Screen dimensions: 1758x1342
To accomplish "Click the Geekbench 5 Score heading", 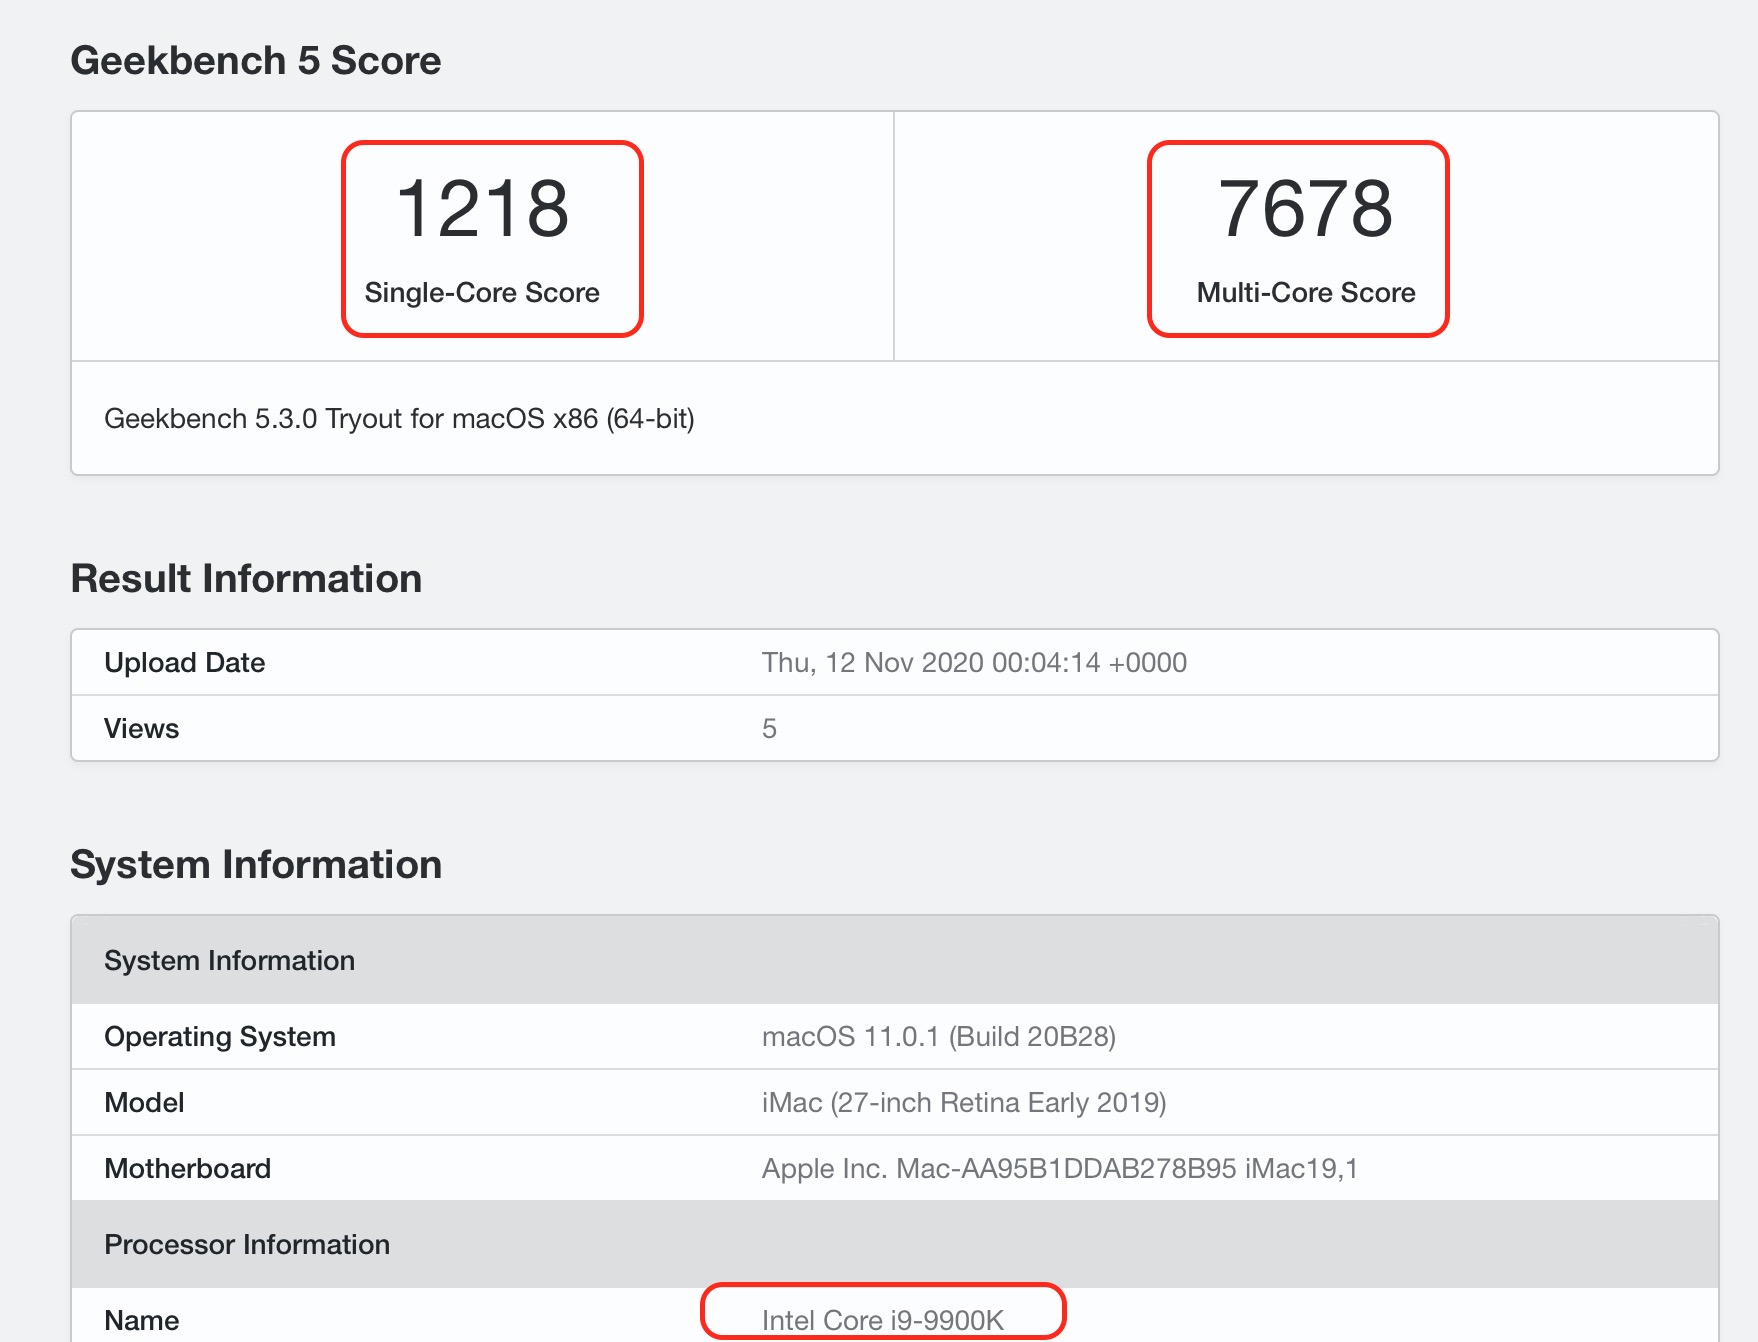I will point(256,60).
